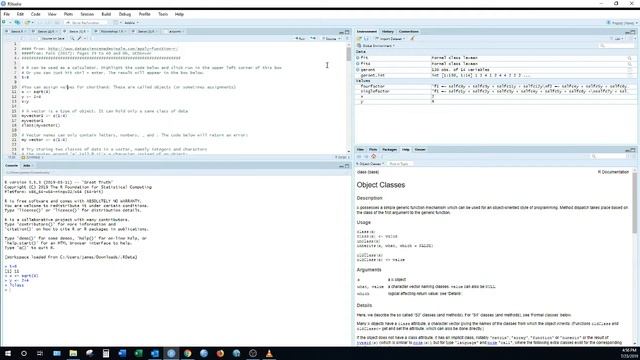
Task: Click the load workspace icon in Environment
Action: click(360, 39)
